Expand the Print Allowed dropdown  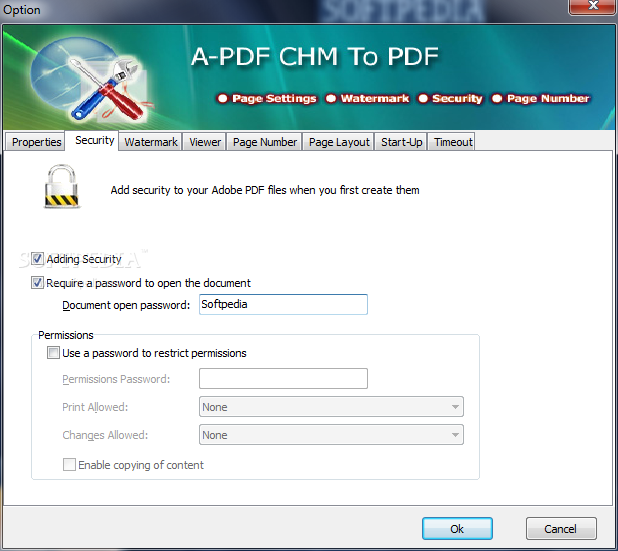click(331, 406)
